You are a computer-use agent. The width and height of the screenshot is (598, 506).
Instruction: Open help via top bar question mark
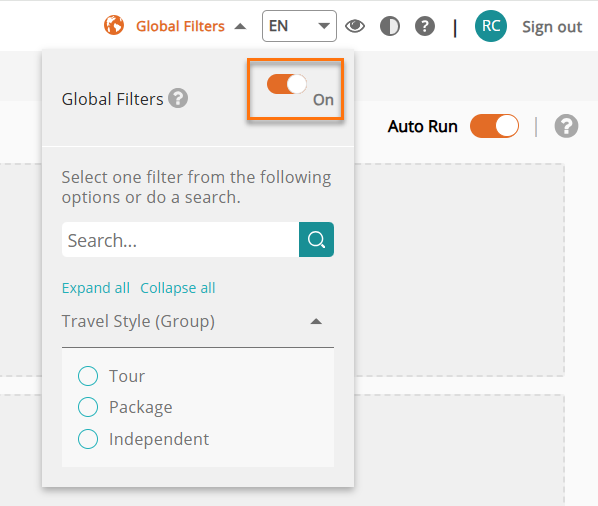(425, 26)
